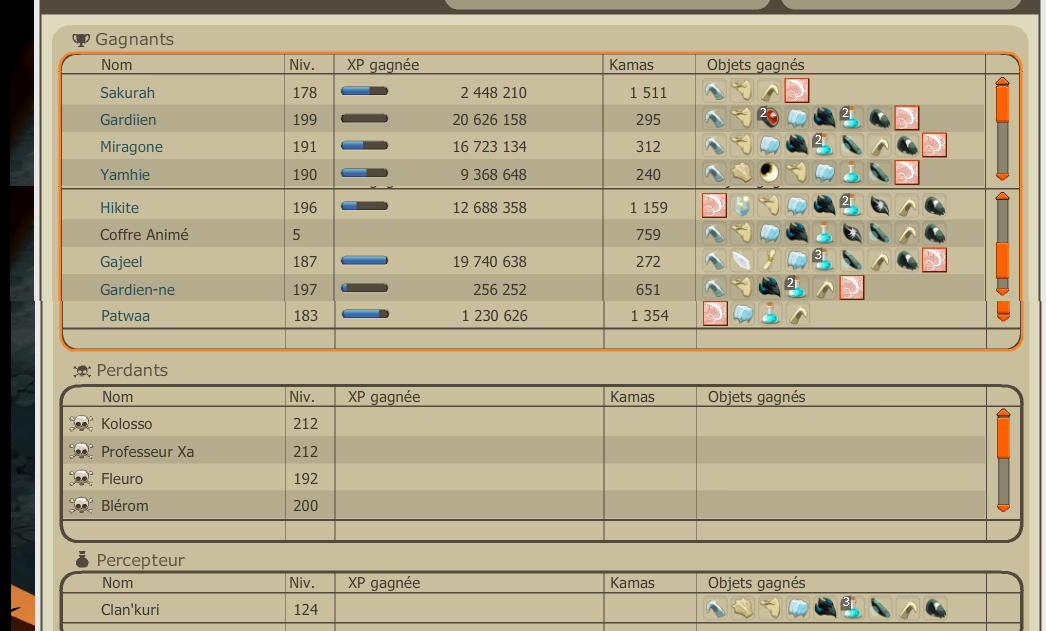Click Sakurah's XP progress bar
Image resolution: width=1046 pixels, height=631 pixels.
pos(364,91)
